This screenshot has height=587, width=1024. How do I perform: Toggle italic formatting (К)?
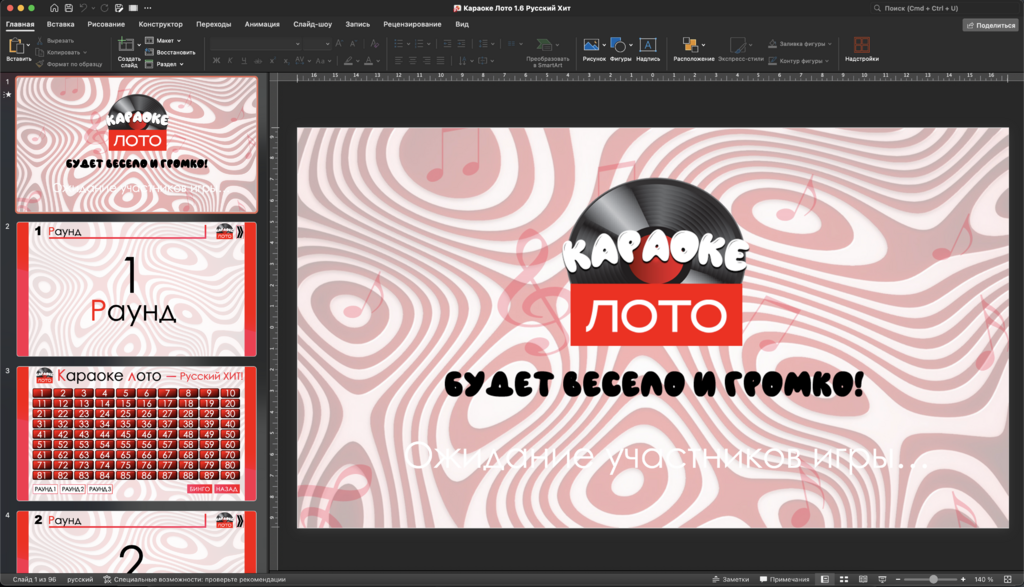click(x=230, y=61)
